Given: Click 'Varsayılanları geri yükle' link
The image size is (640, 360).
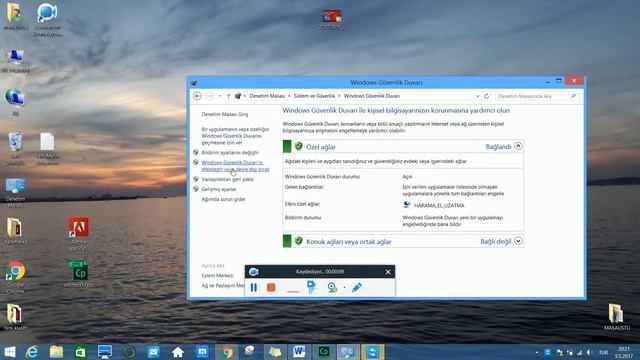Looking at the screenshot, I should tap(227, 179).
